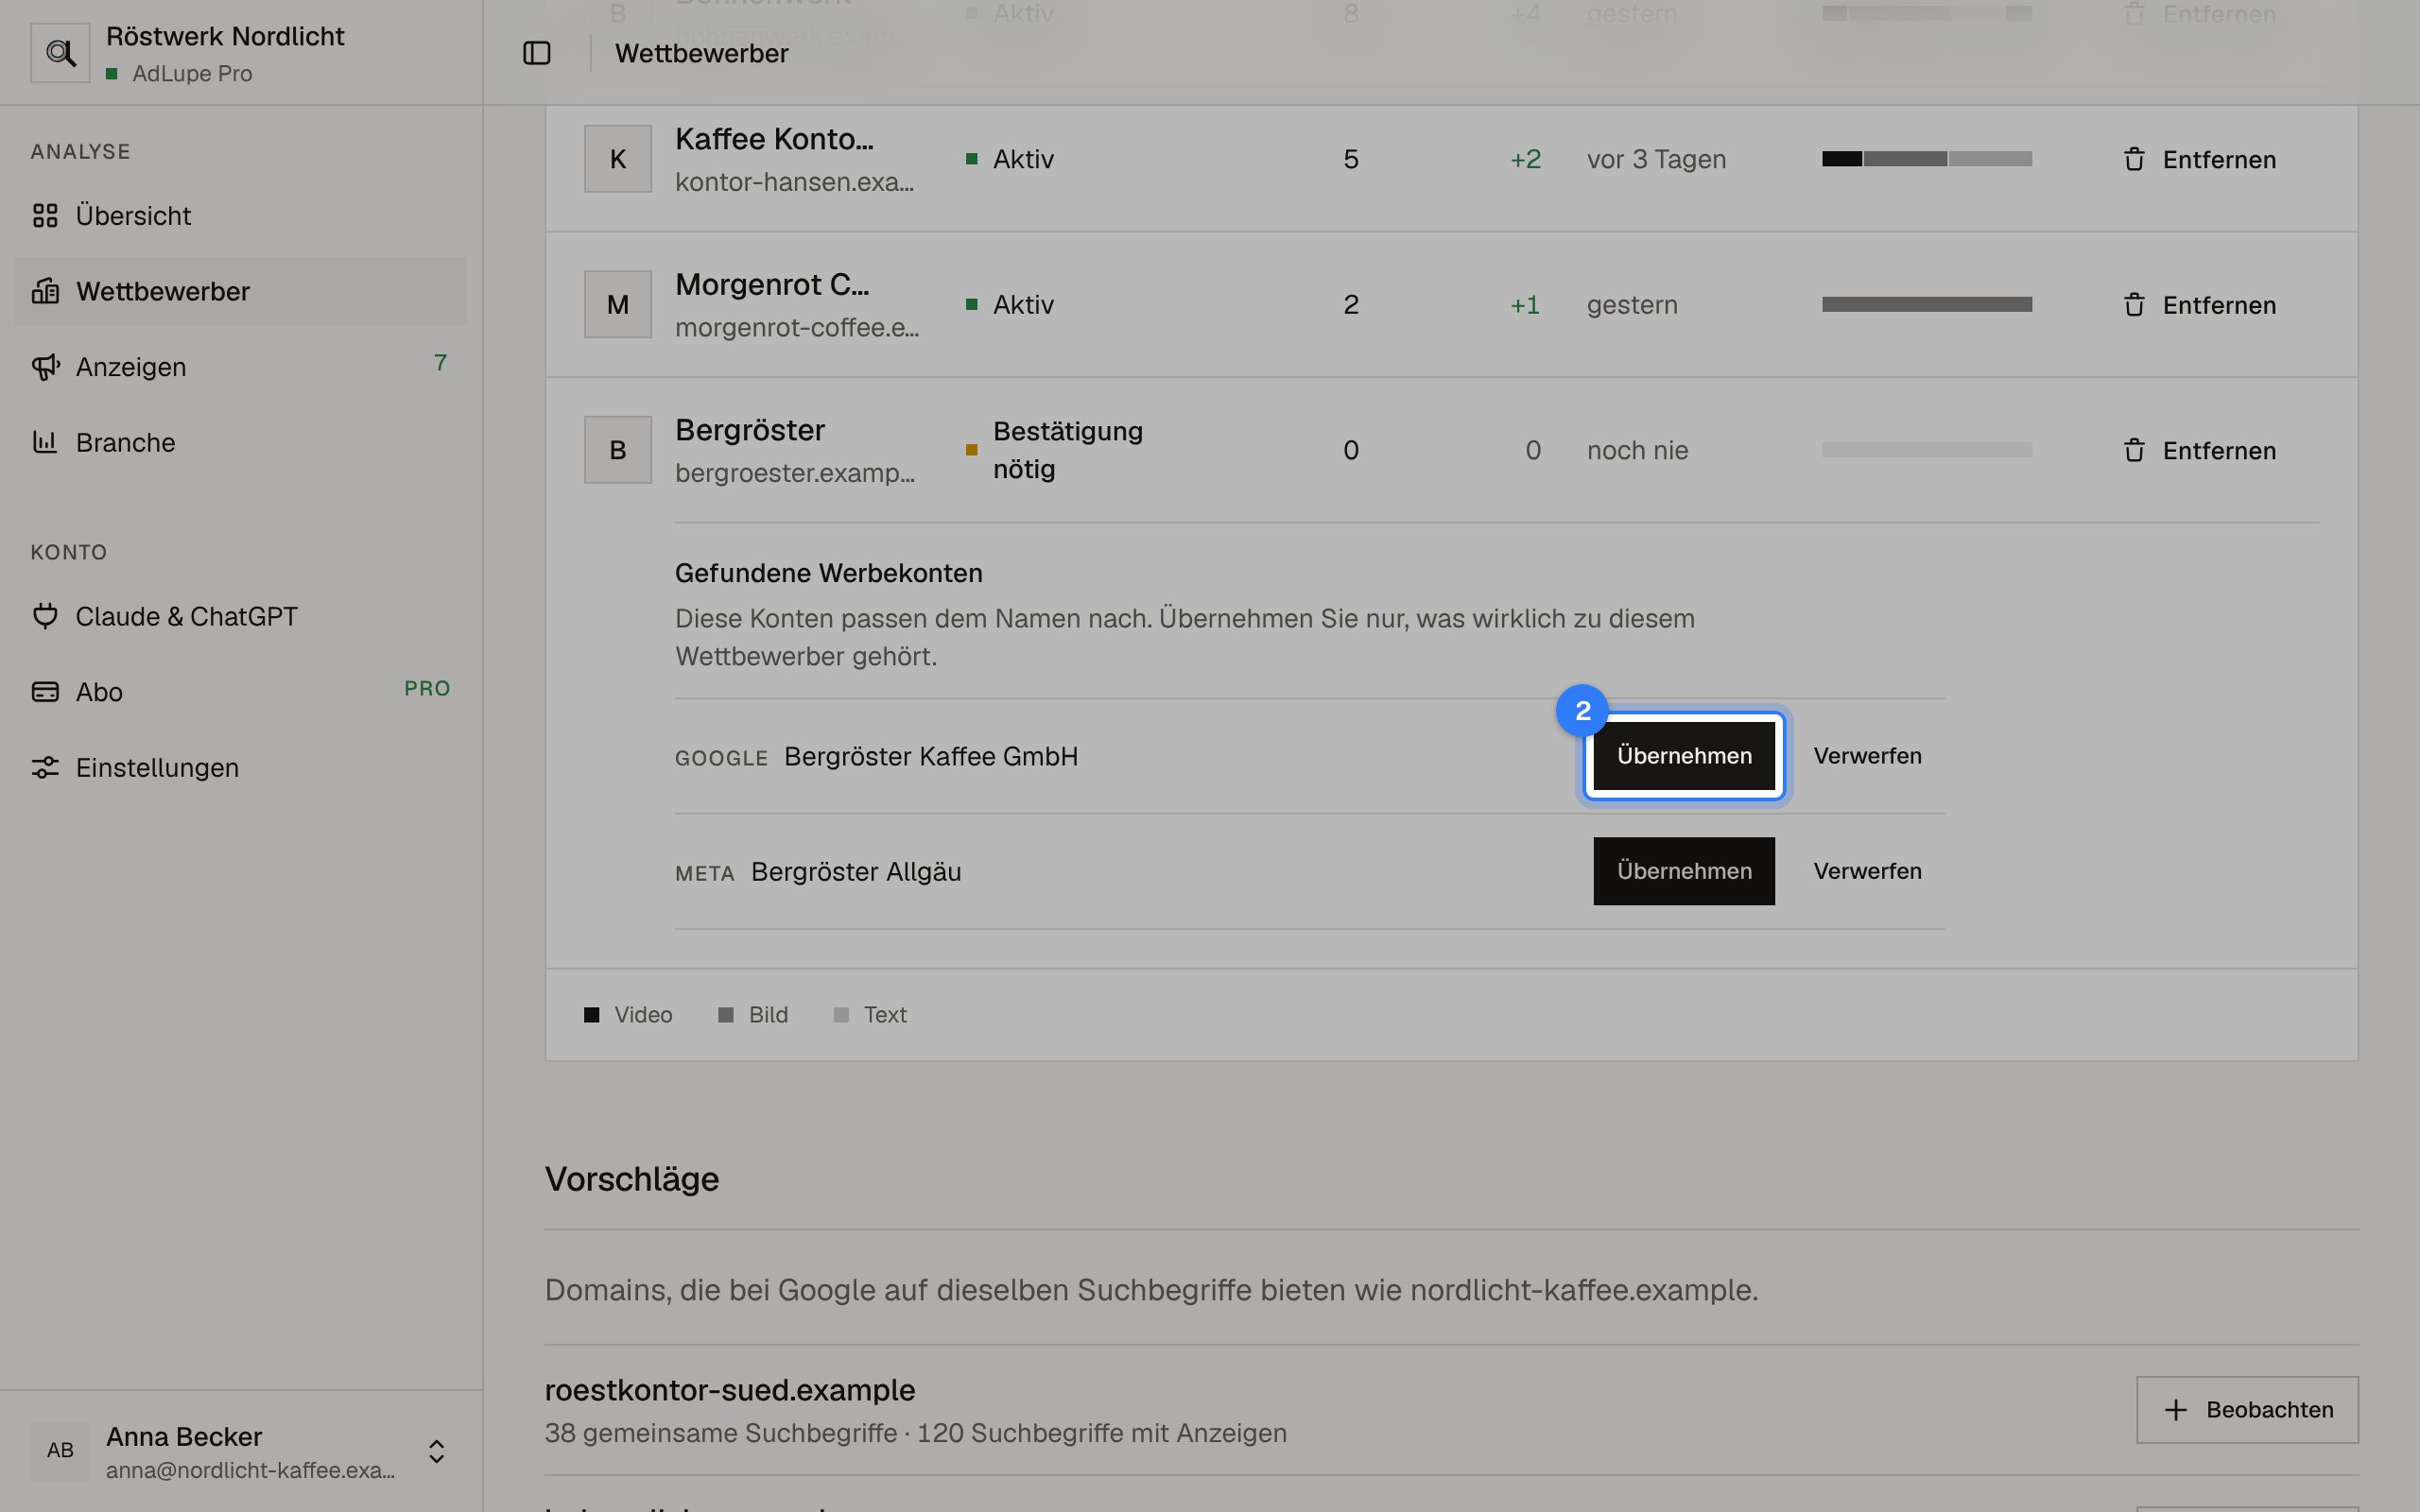Click the Einstellungen sliders icon

(45, 767)
